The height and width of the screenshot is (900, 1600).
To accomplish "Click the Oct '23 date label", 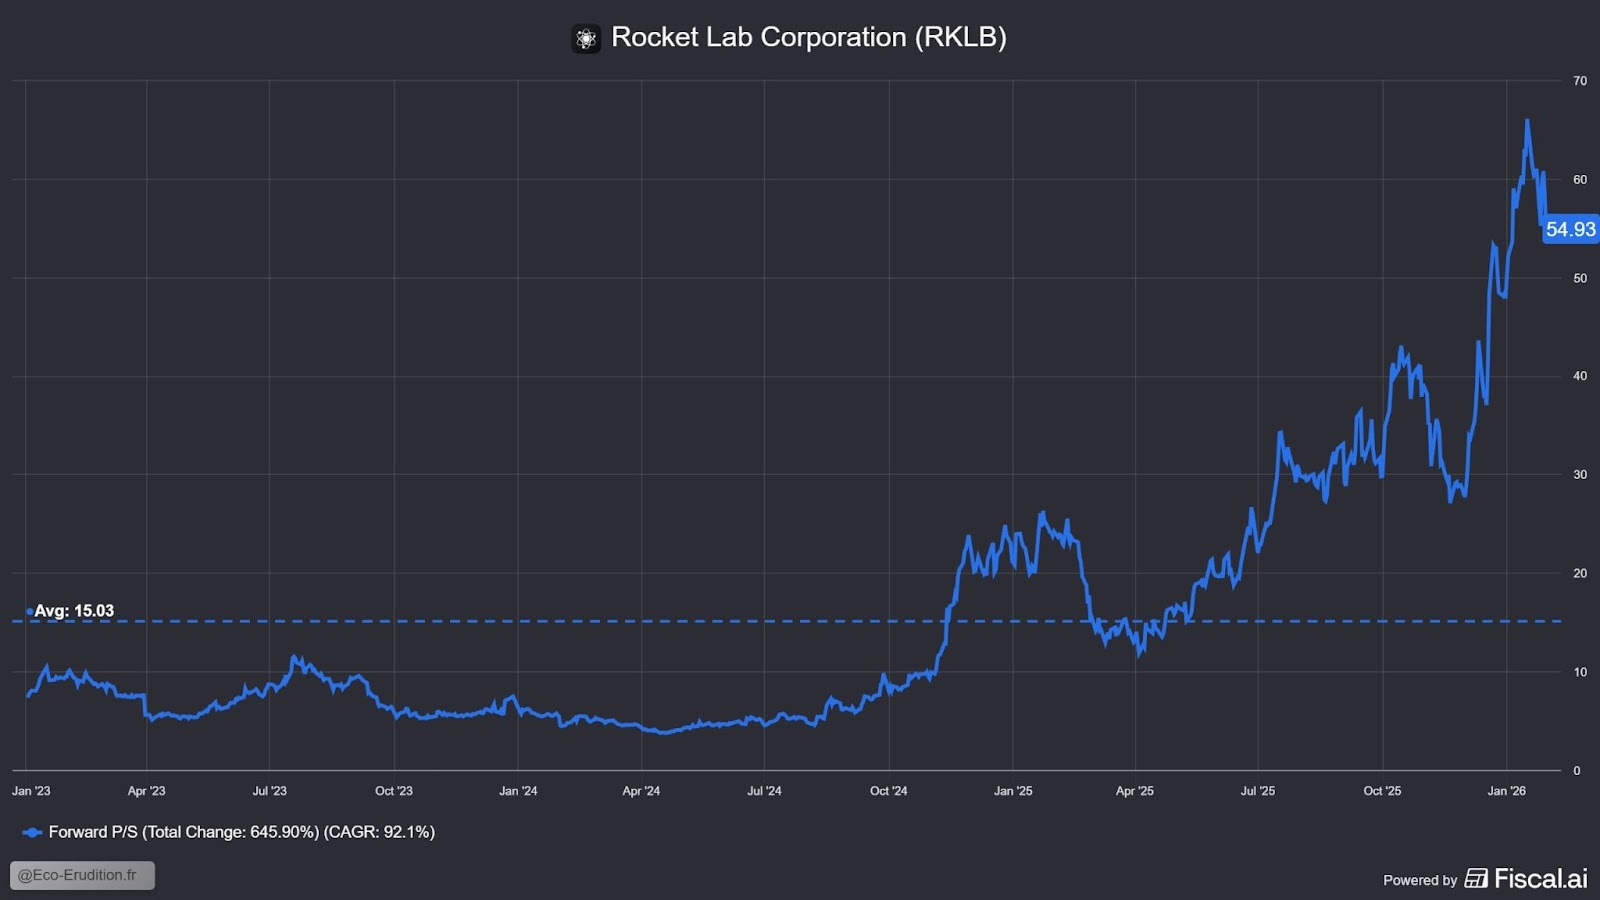I will [x=394, y=791].
